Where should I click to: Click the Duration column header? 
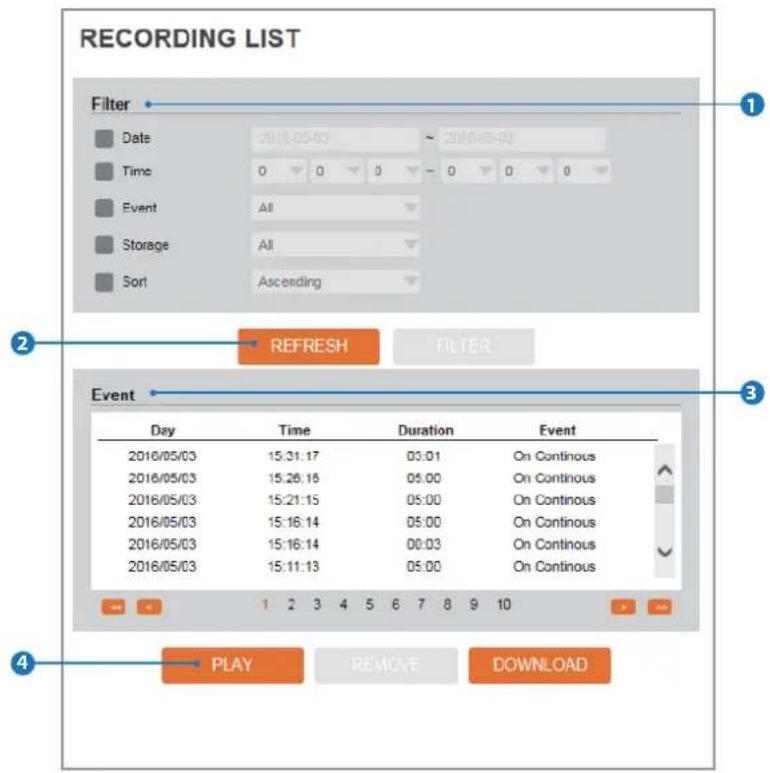pyautogui.click(x=425, y=430)
